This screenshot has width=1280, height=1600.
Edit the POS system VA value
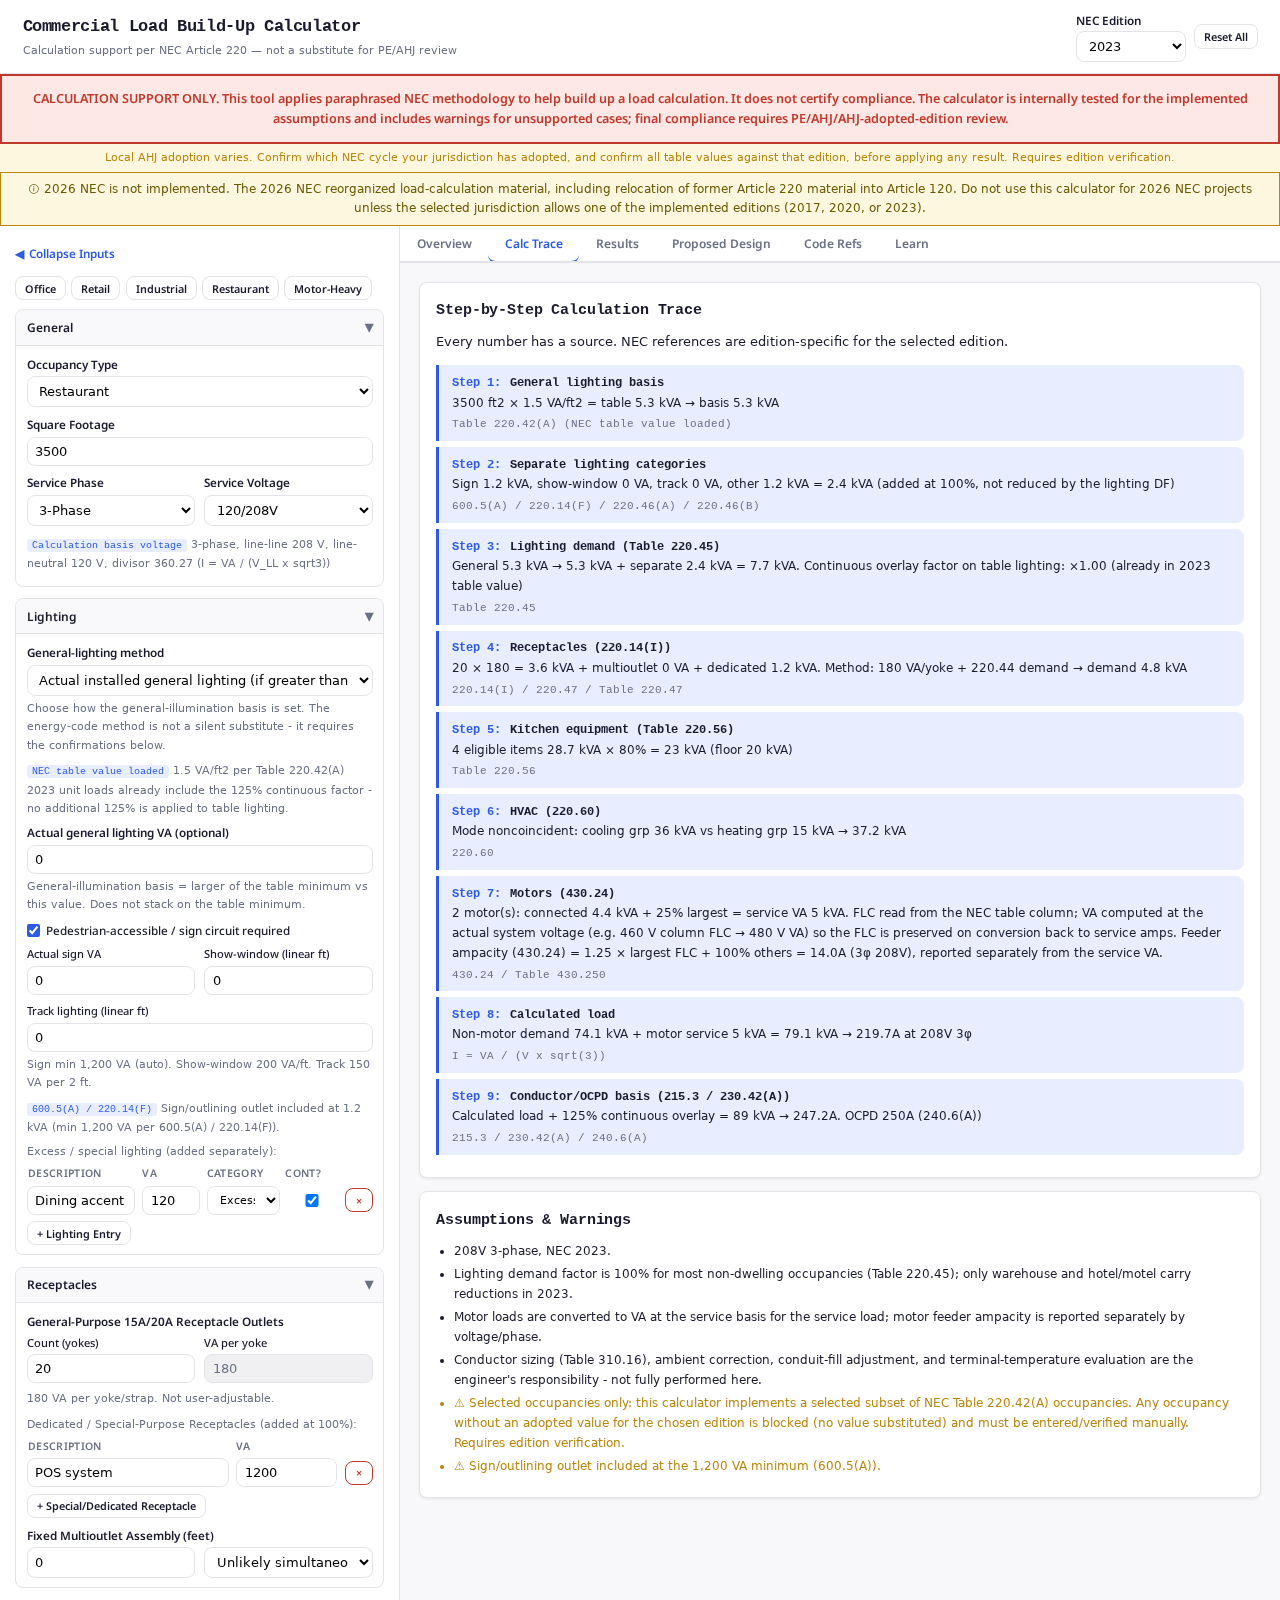[x=286, y=1472]
